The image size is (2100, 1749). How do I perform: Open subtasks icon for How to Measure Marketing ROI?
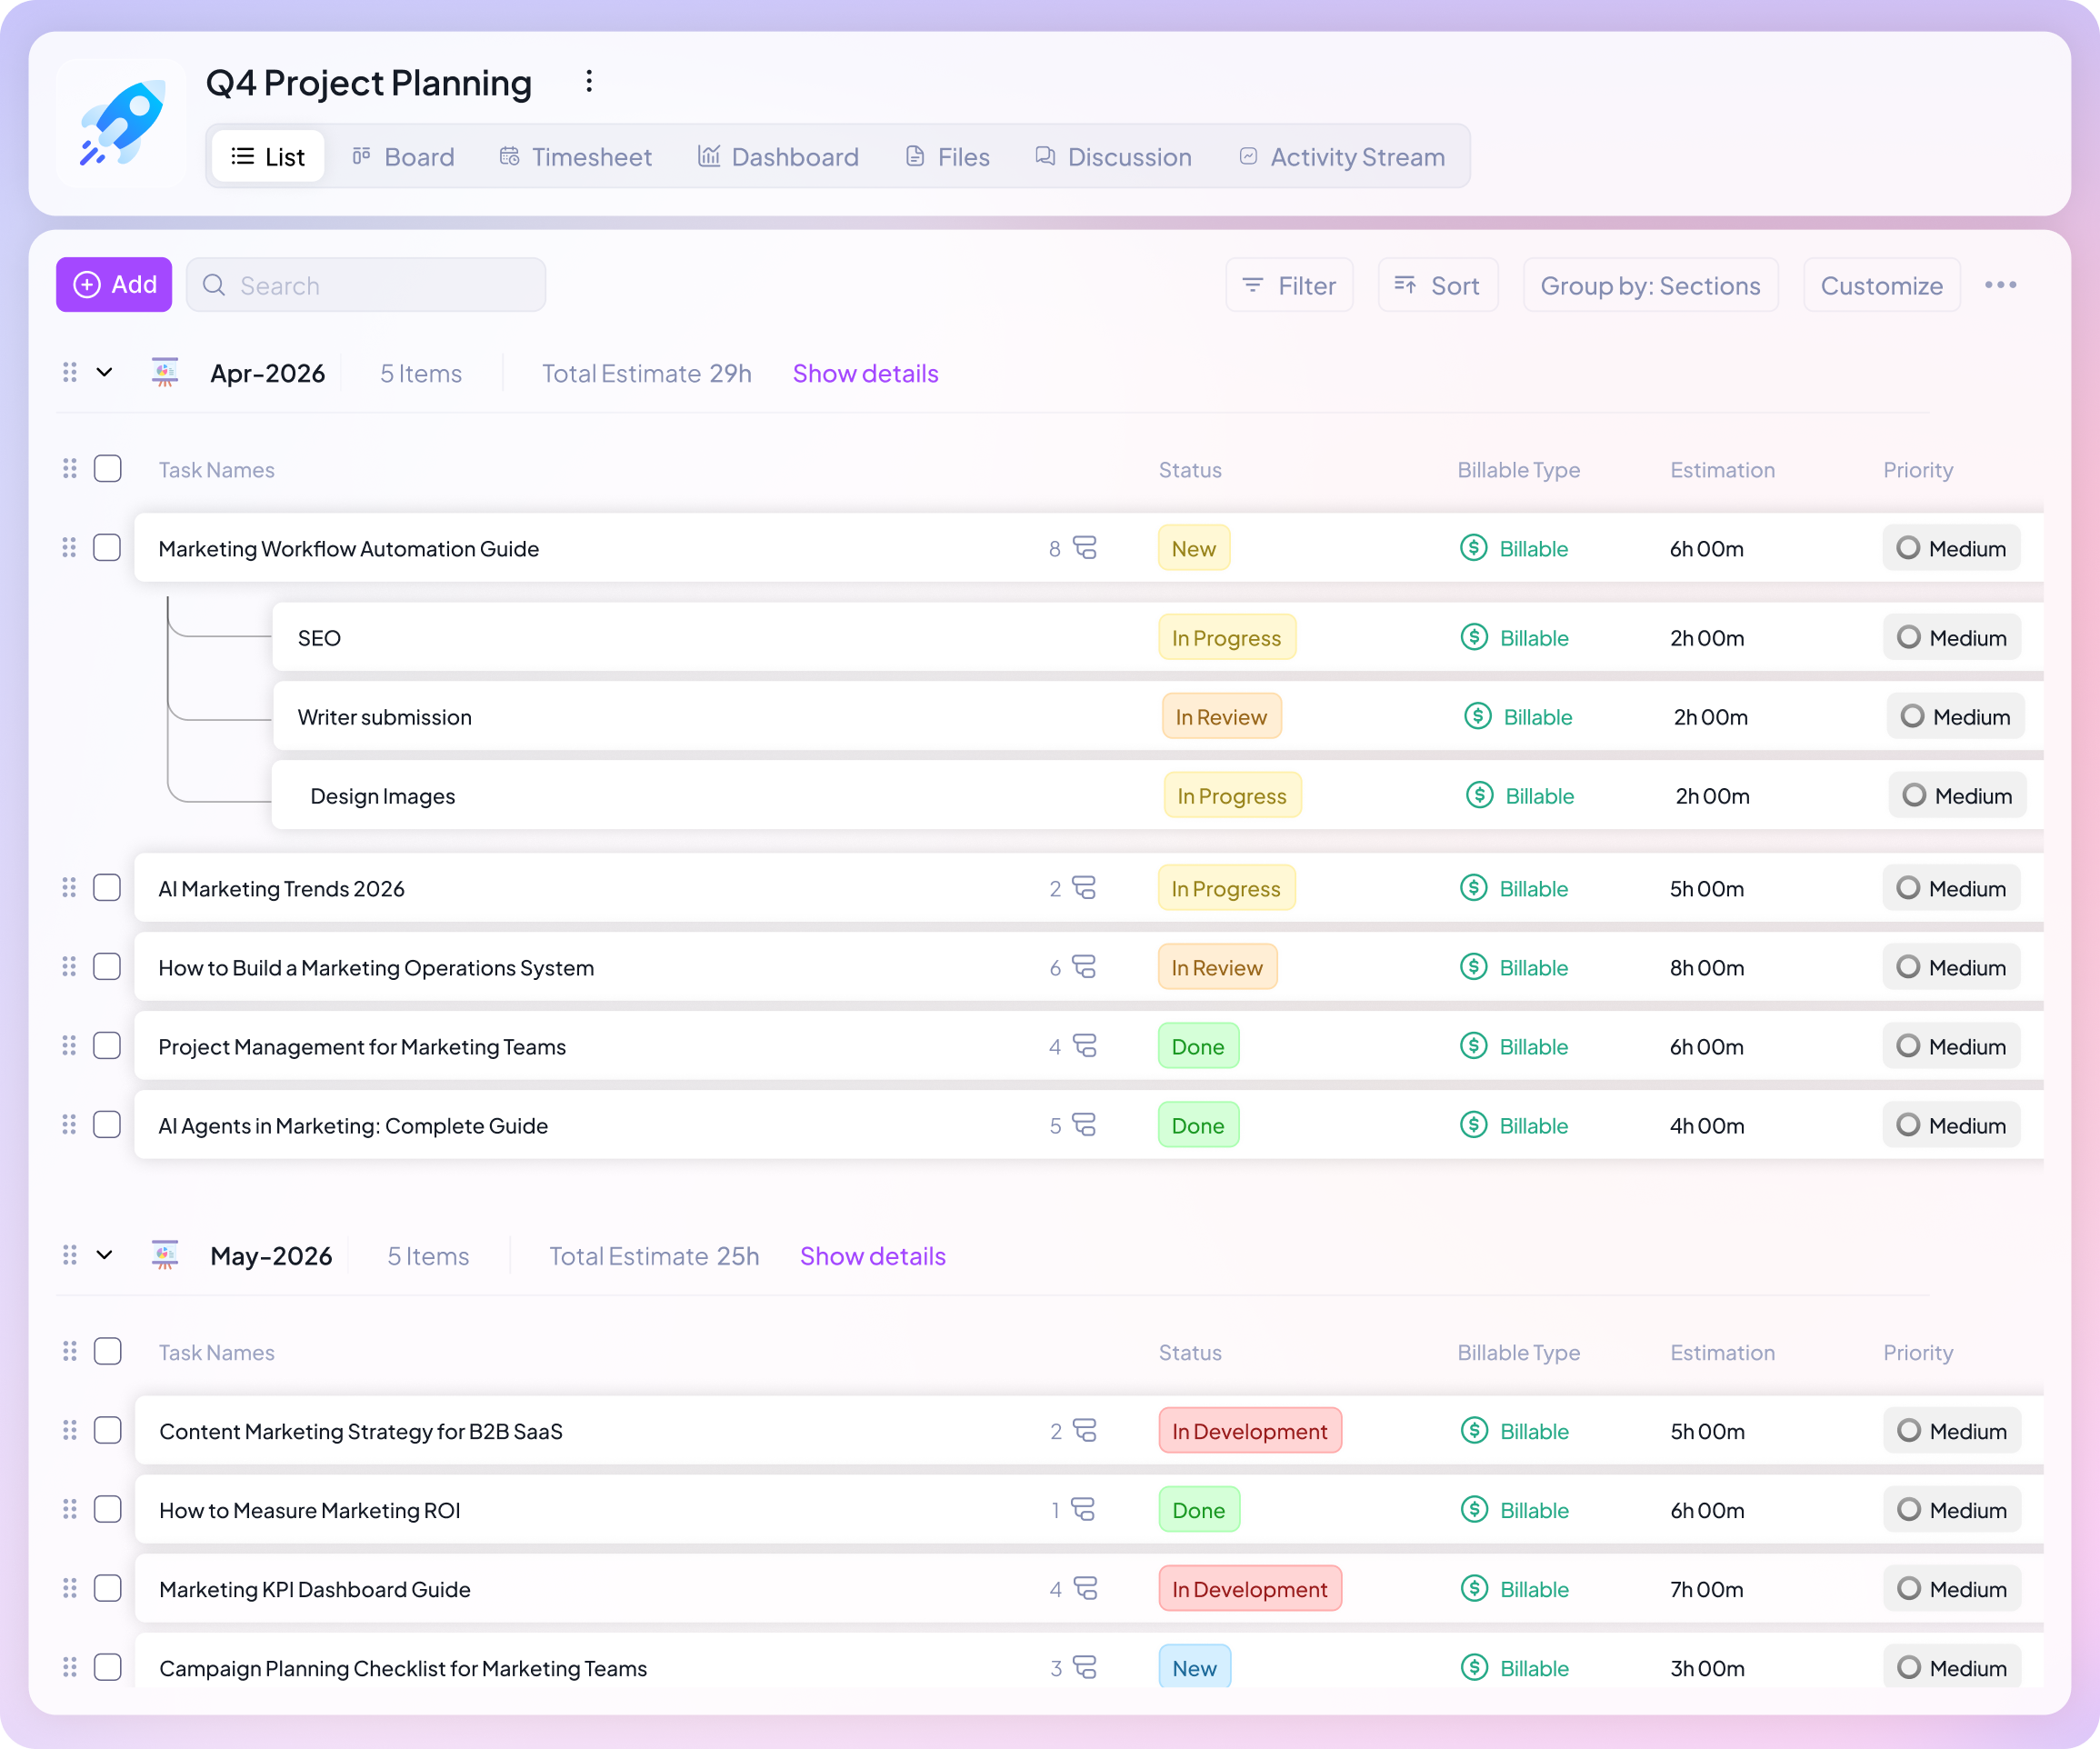[1084, 1510]
